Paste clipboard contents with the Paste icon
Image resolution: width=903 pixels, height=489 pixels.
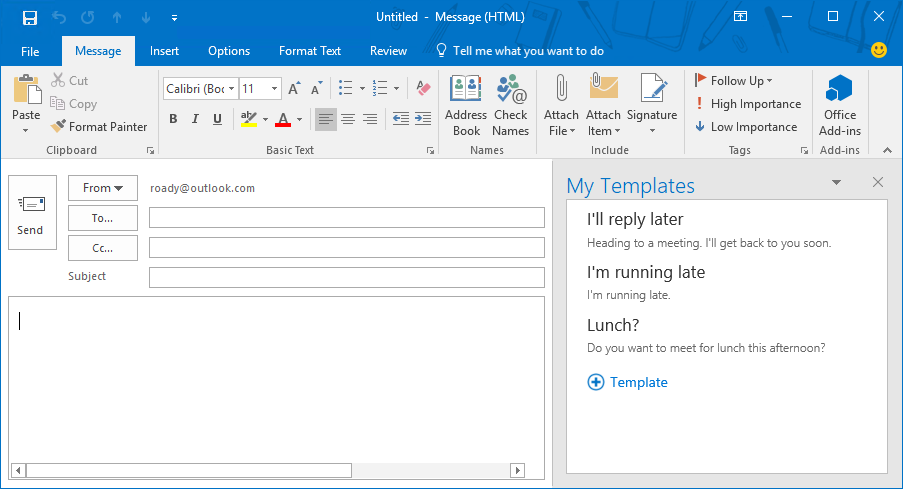click(x=26, y=91)
